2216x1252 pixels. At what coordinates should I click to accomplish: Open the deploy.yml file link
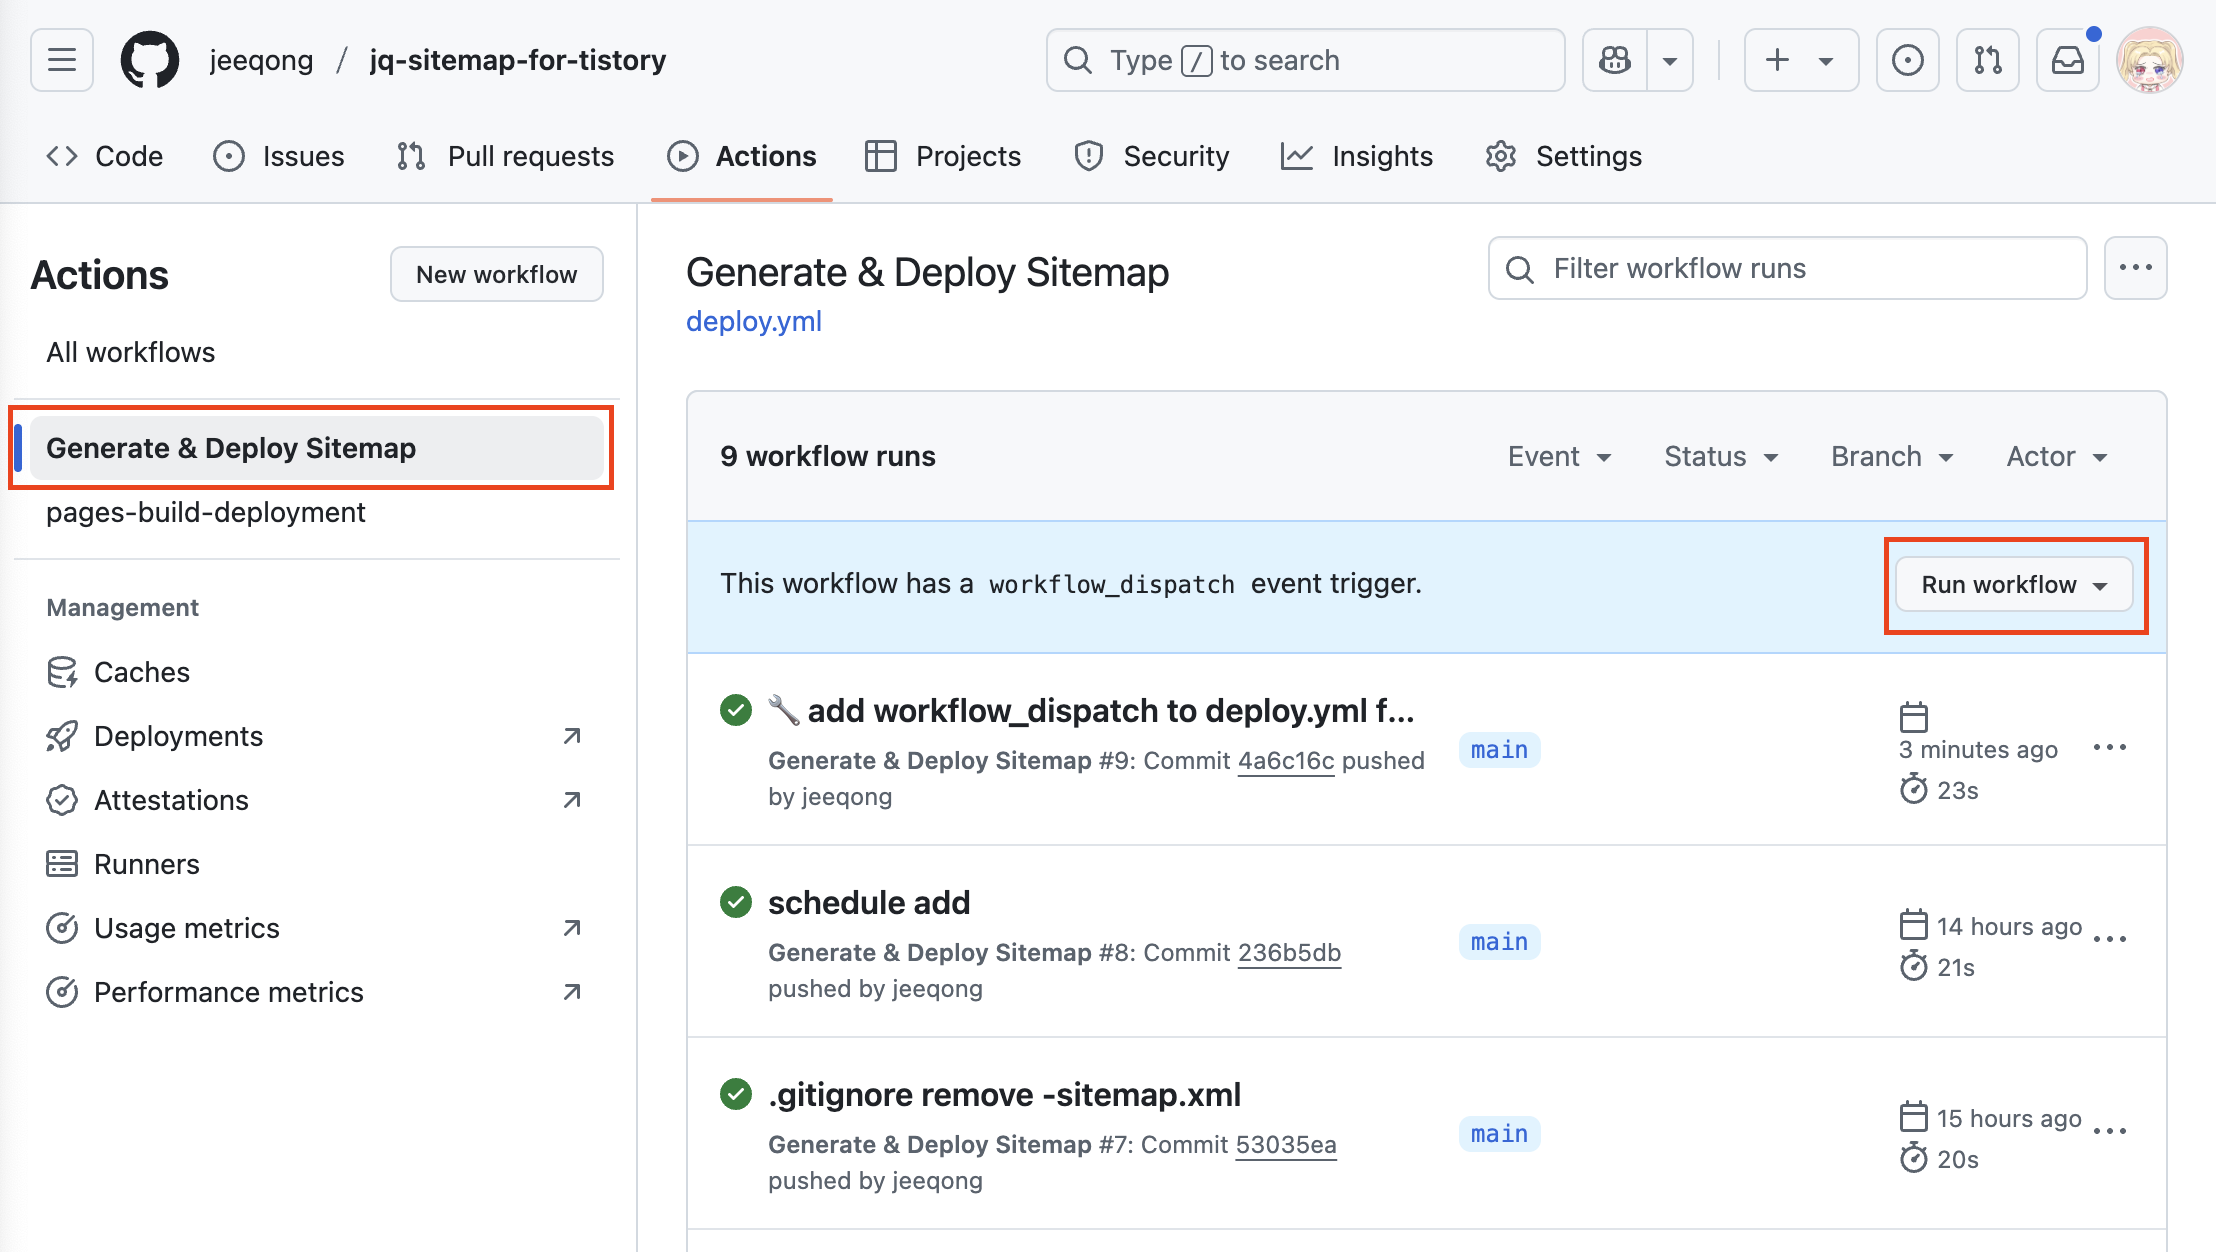753,321
